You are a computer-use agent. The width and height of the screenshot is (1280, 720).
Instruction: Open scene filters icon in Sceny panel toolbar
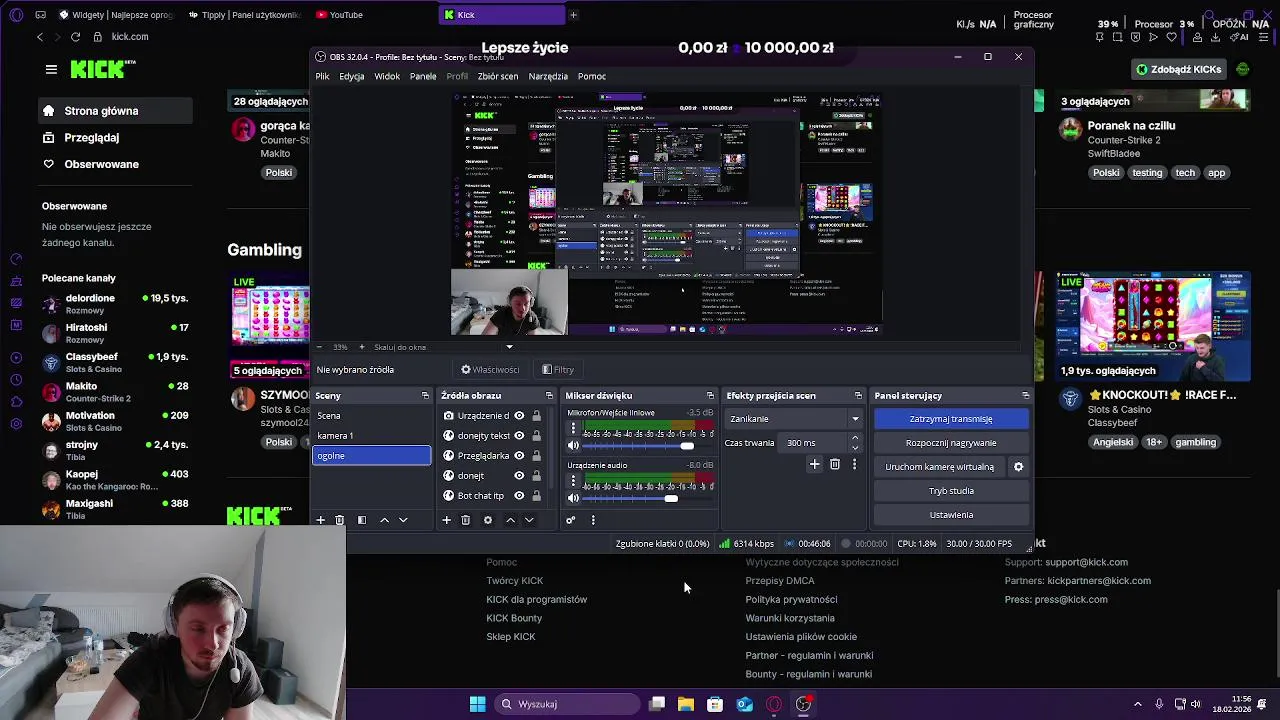click(x=362, y=520)
